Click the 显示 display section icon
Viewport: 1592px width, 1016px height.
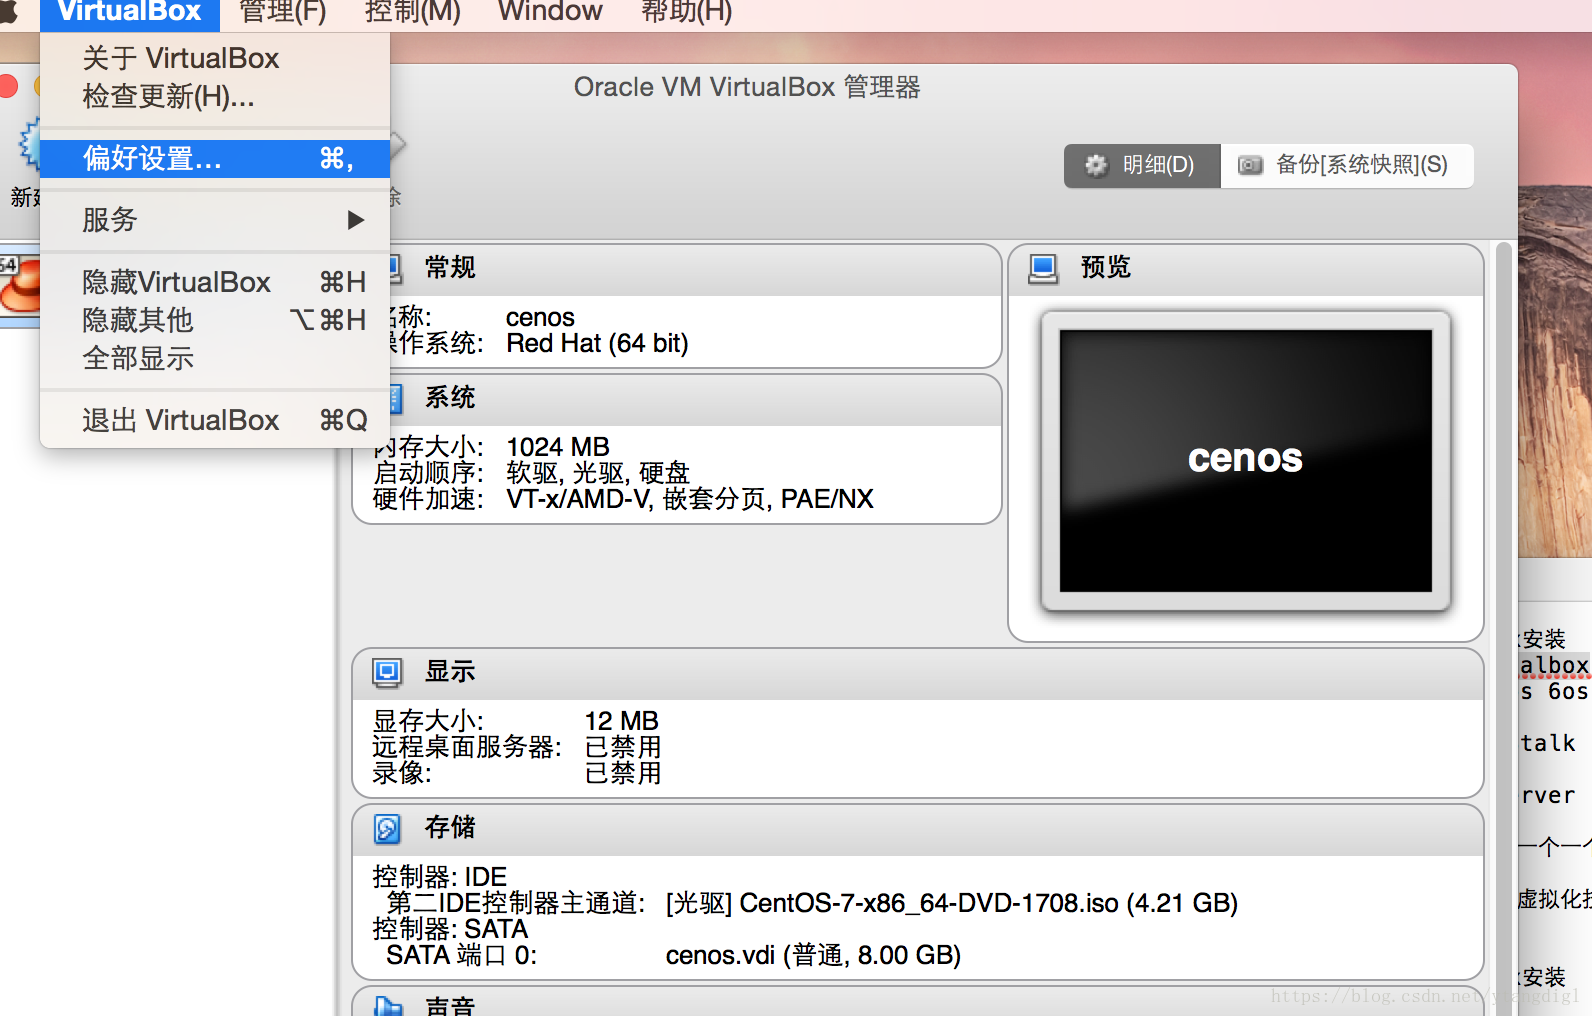[x=387, y=672]
